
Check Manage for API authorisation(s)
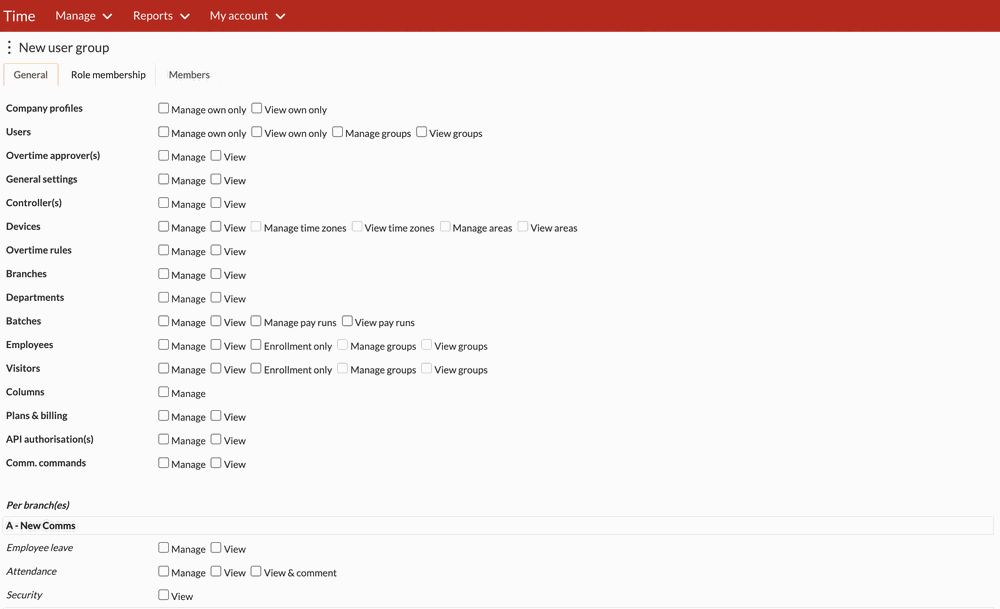(164, 439)
